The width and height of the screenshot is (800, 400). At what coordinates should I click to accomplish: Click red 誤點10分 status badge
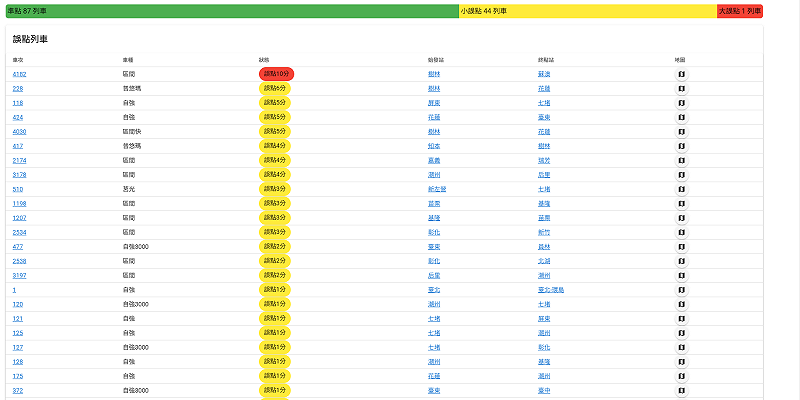click(275, 74)
